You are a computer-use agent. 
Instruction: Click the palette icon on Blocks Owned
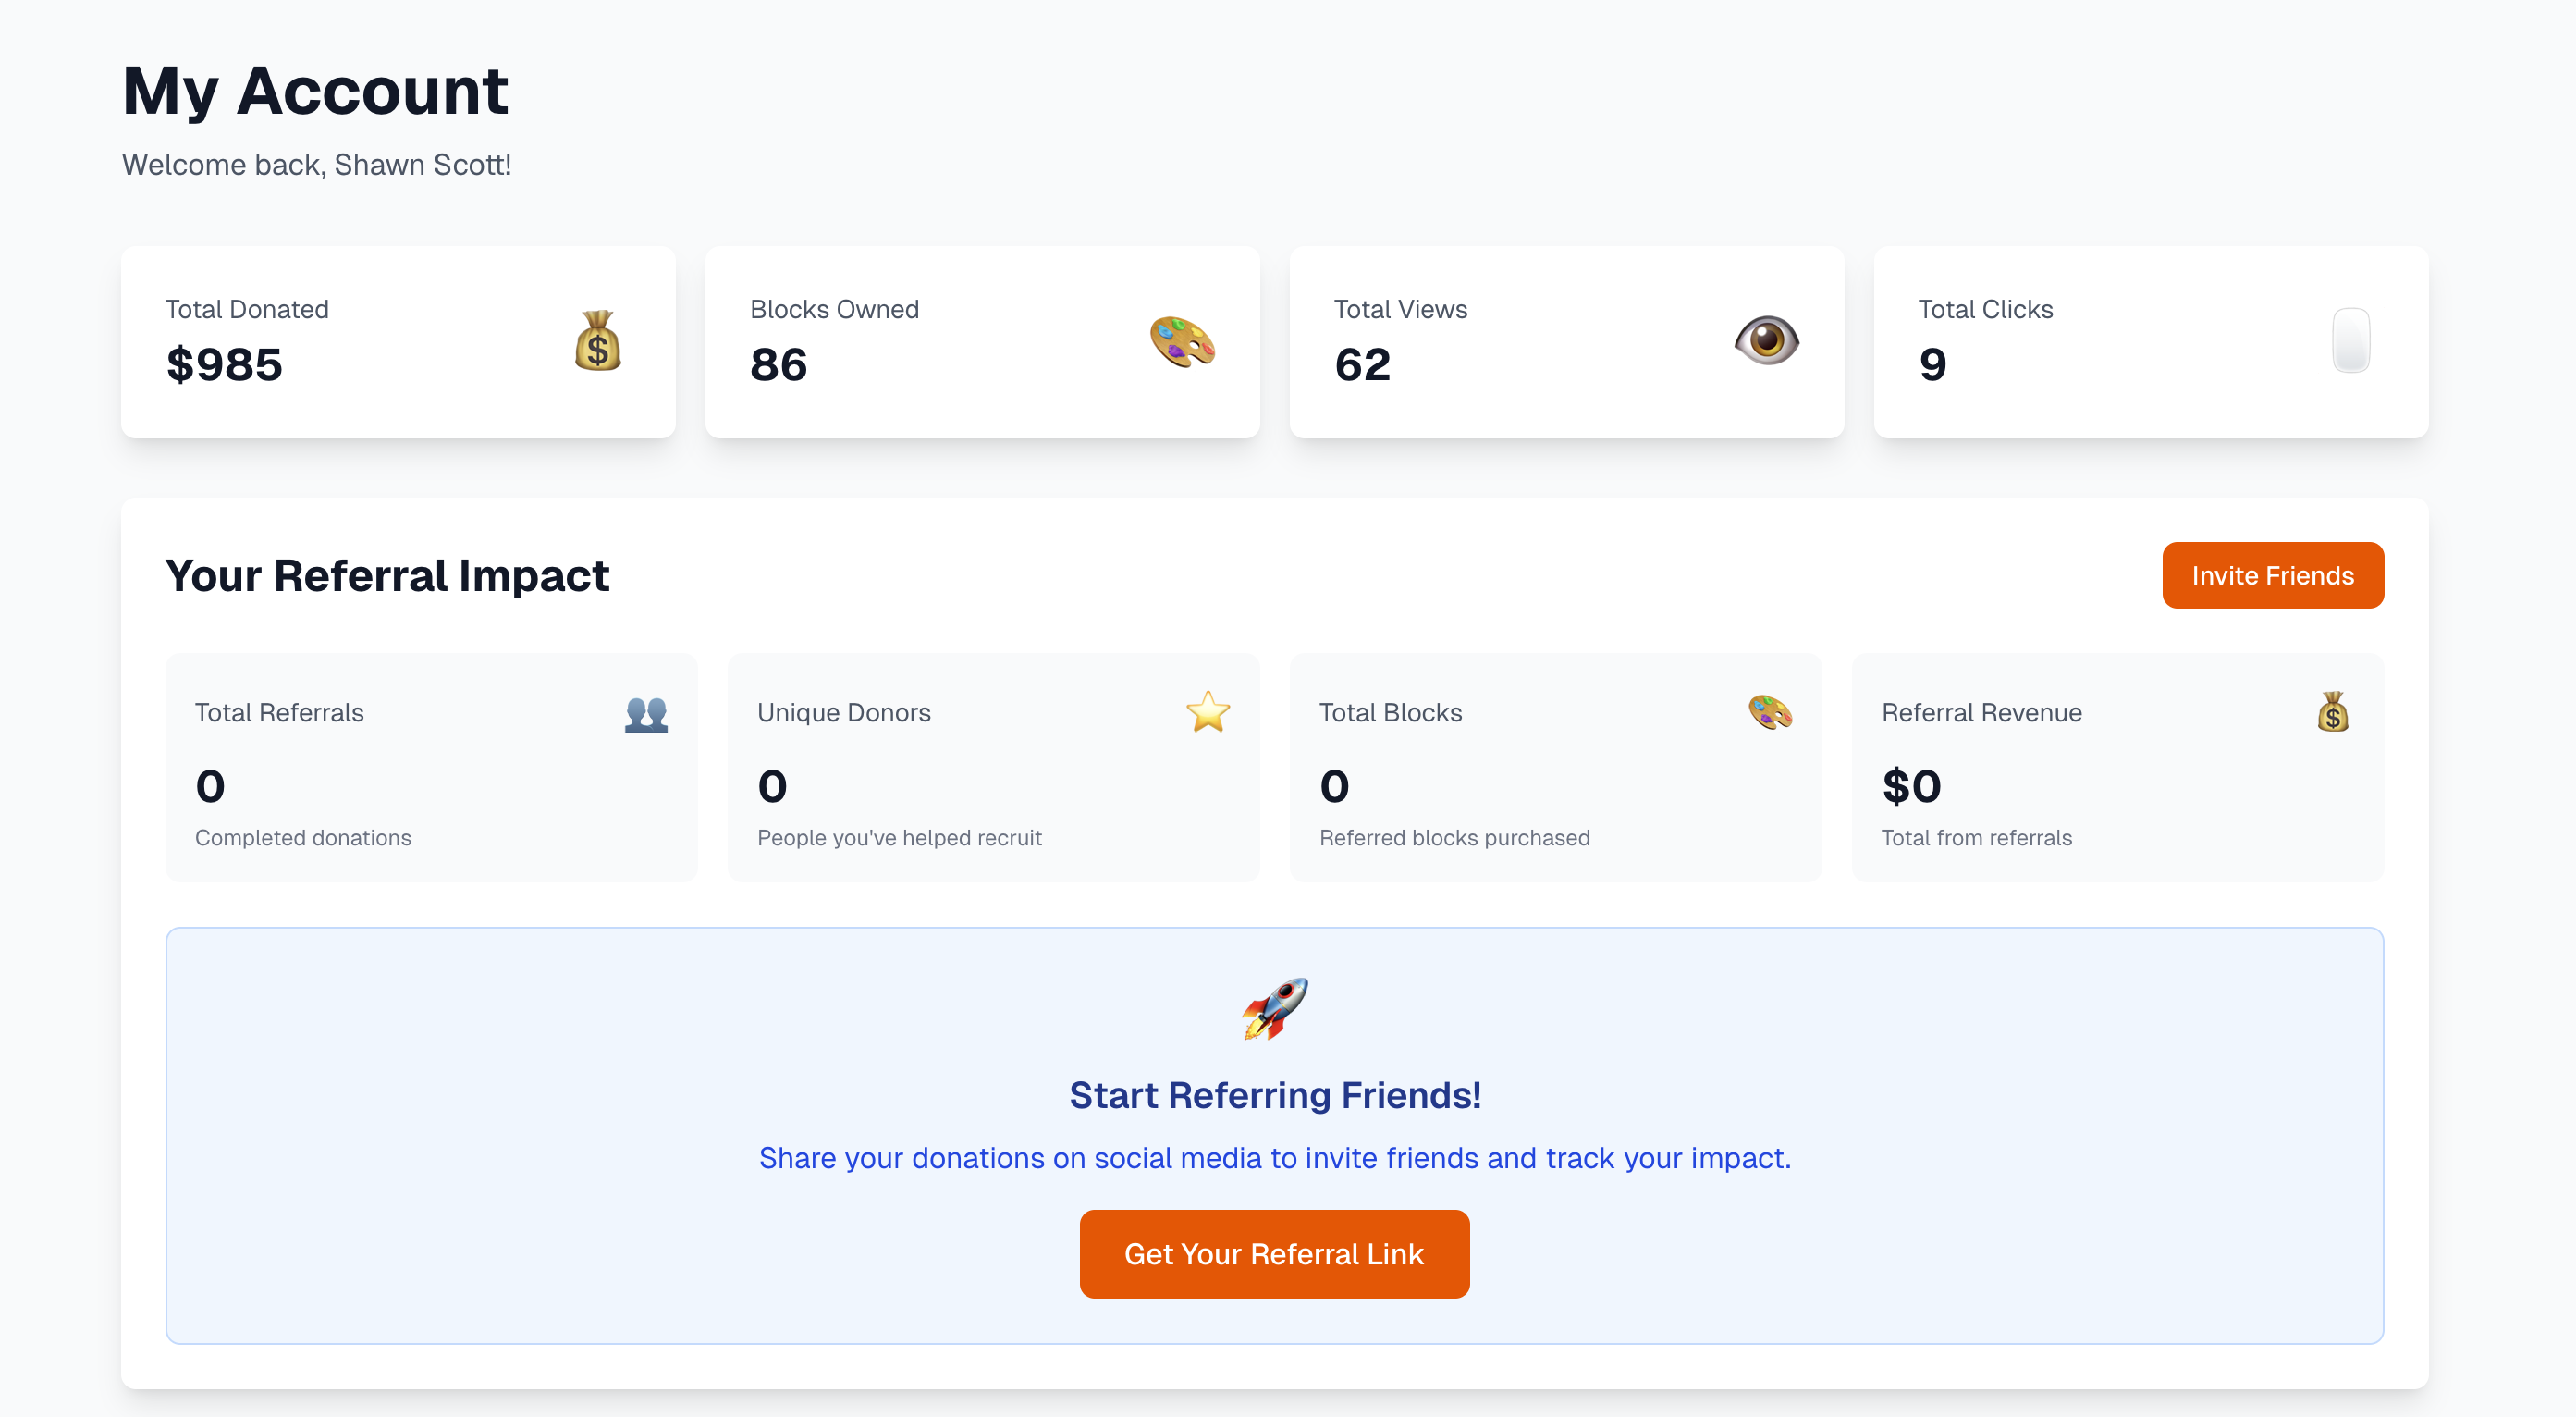click(1182, 341)
